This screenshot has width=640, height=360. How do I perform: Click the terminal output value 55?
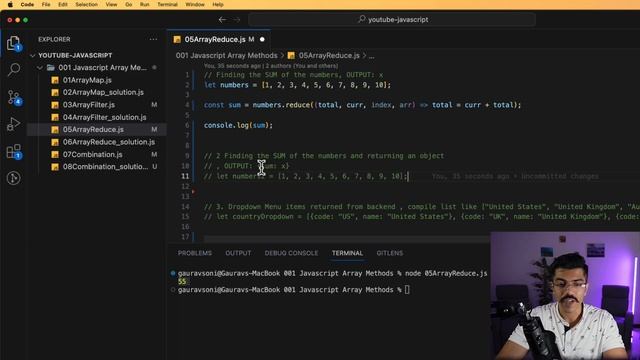pos(182,282)
